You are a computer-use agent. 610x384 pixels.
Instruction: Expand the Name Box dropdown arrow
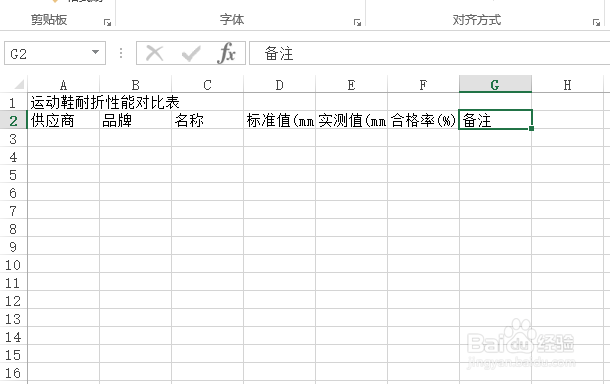tap(95, 52)
